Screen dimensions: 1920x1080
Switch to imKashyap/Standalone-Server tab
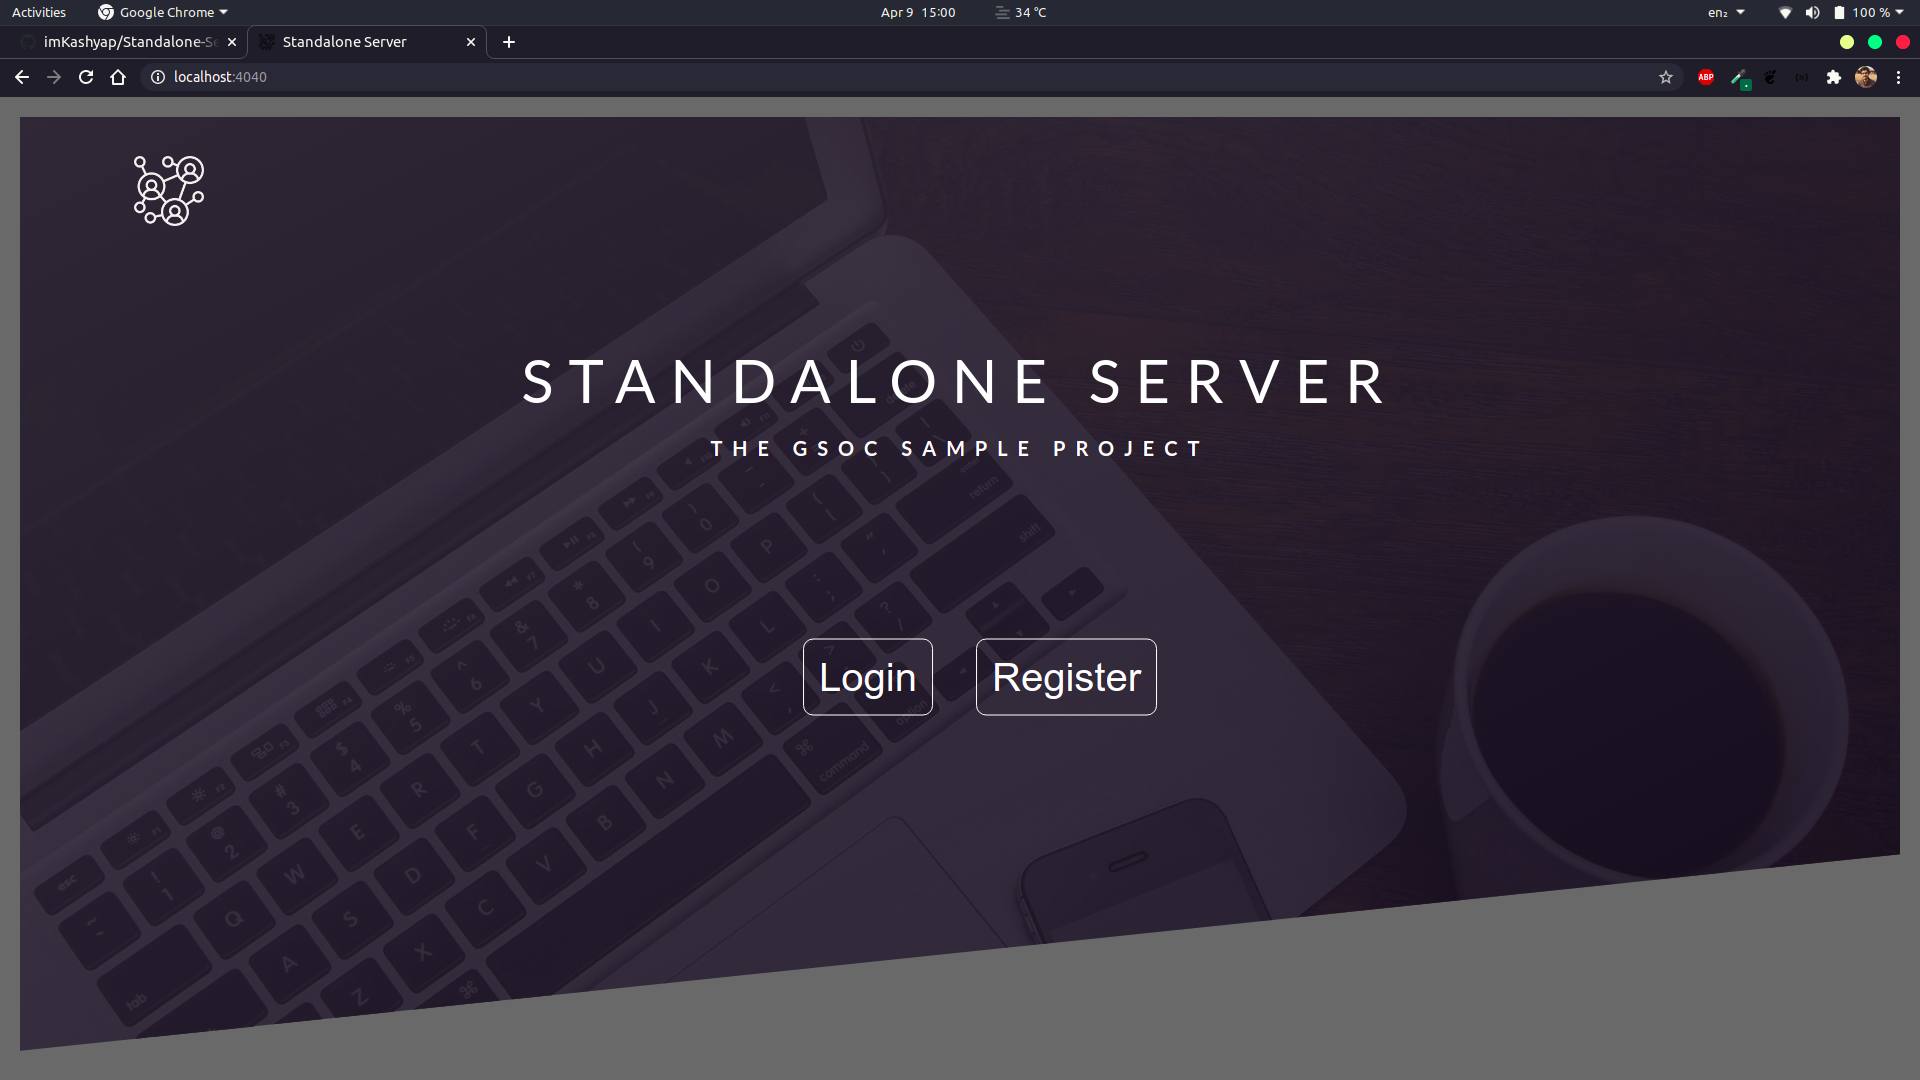129,42
